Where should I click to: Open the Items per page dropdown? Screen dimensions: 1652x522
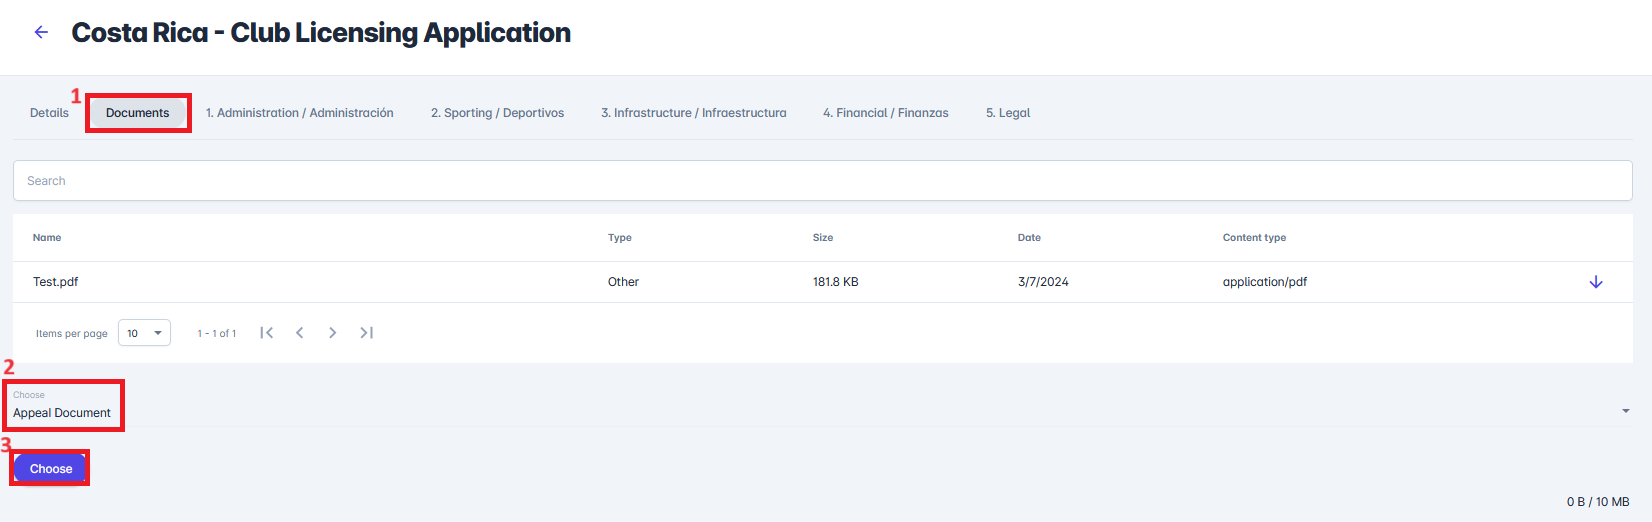144,333
